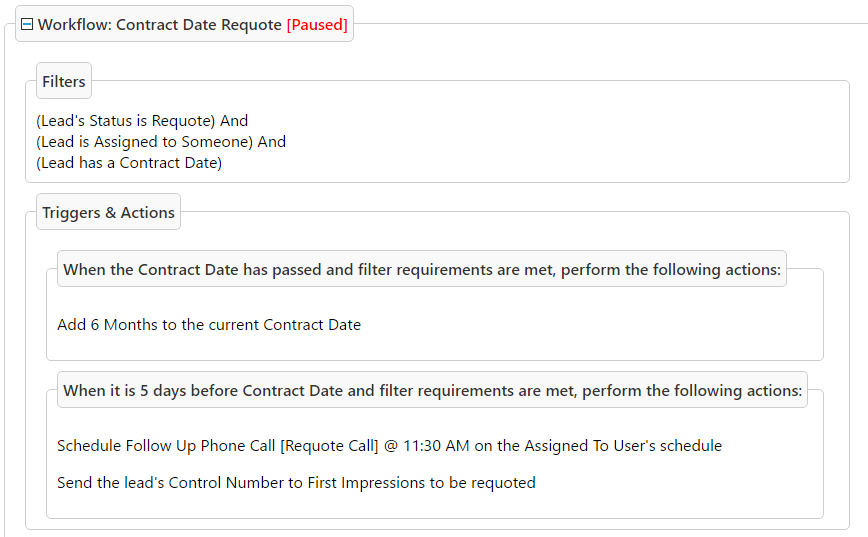
Task: Click the Send the lead's Control Number action
Action: pos(296,483)
